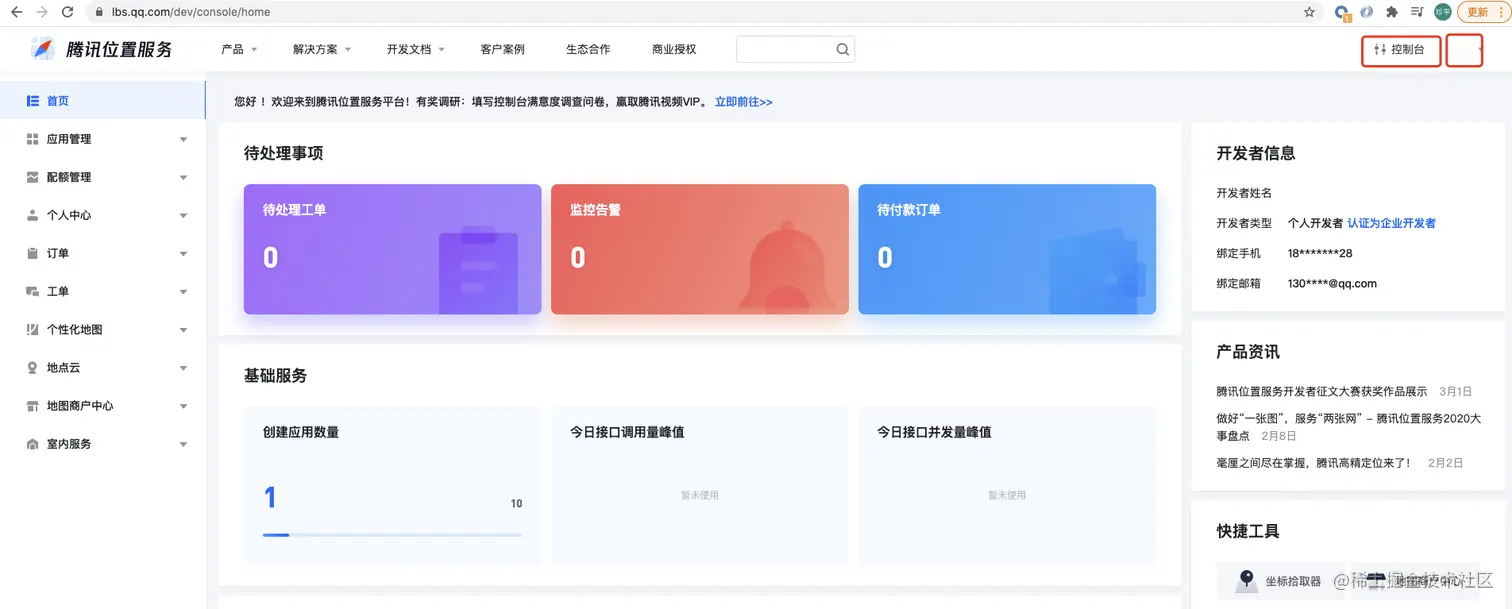Click the 今日接口调用量峰值 card

pyautogui.click(x=700, y=485)
